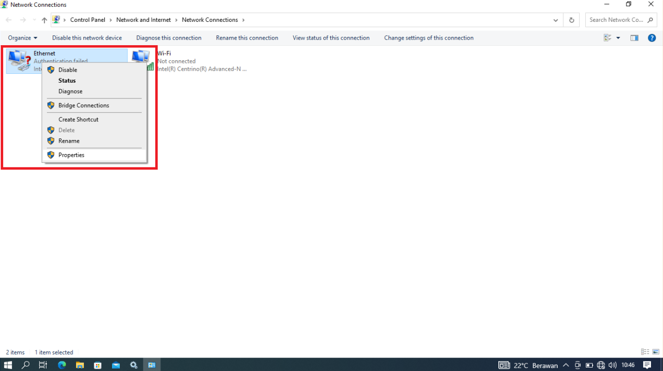Click Rename this connection toolbar command
Image resolution: width=663 pixels, height=371 pixels.
(247, 38)
